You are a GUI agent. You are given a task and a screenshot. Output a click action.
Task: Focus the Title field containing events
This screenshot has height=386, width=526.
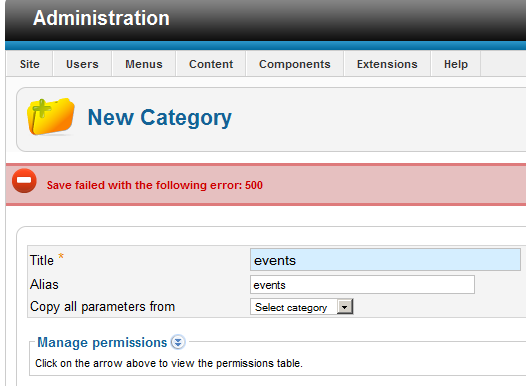pyautogui.click(x=385, y=260)
